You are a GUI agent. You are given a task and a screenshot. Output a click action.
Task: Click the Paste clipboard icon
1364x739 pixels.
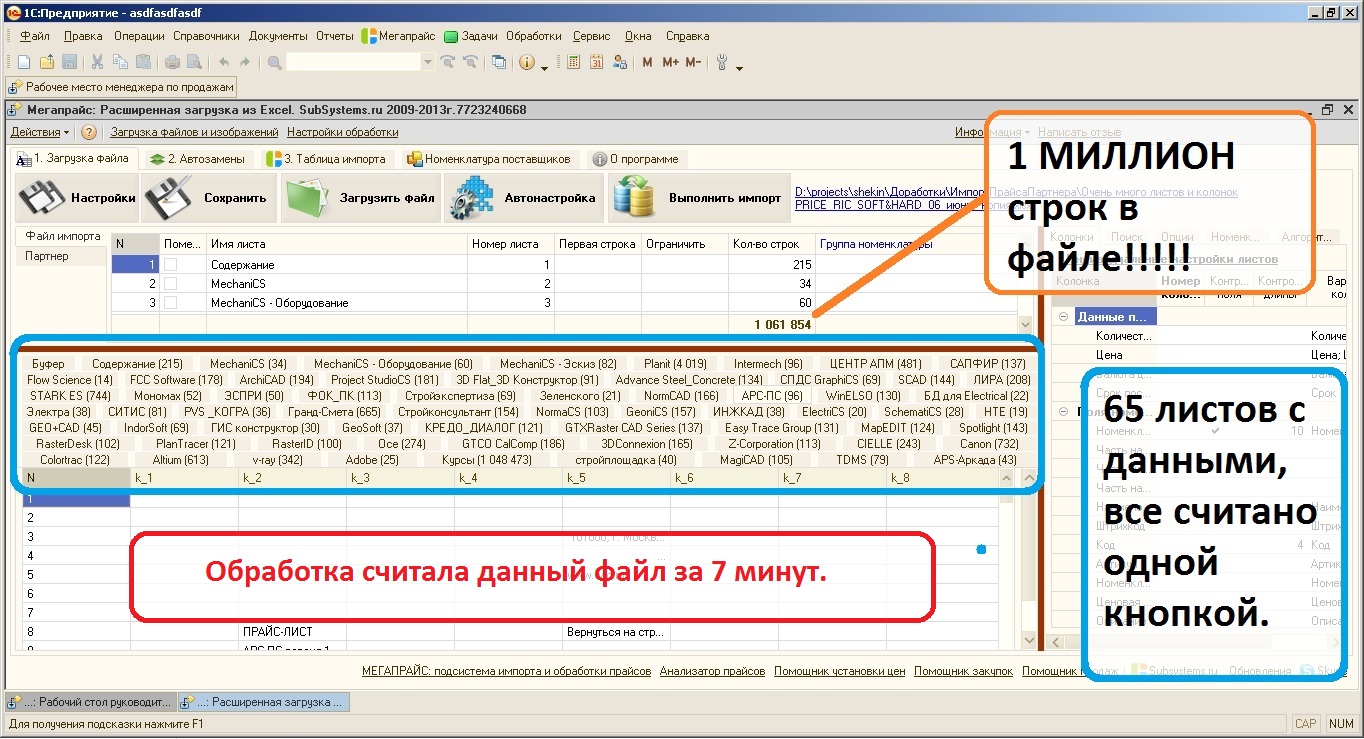(x=144, y=62)
